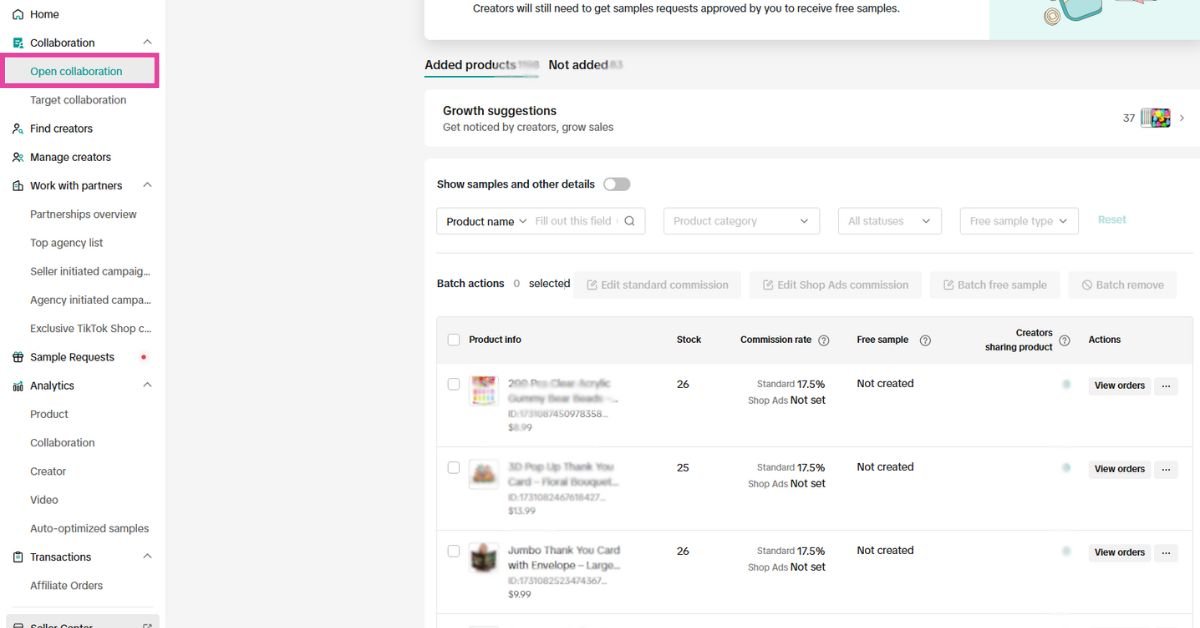
Task: Open Affiliate Orders under Transactions
Action: (x=66, y=586)
